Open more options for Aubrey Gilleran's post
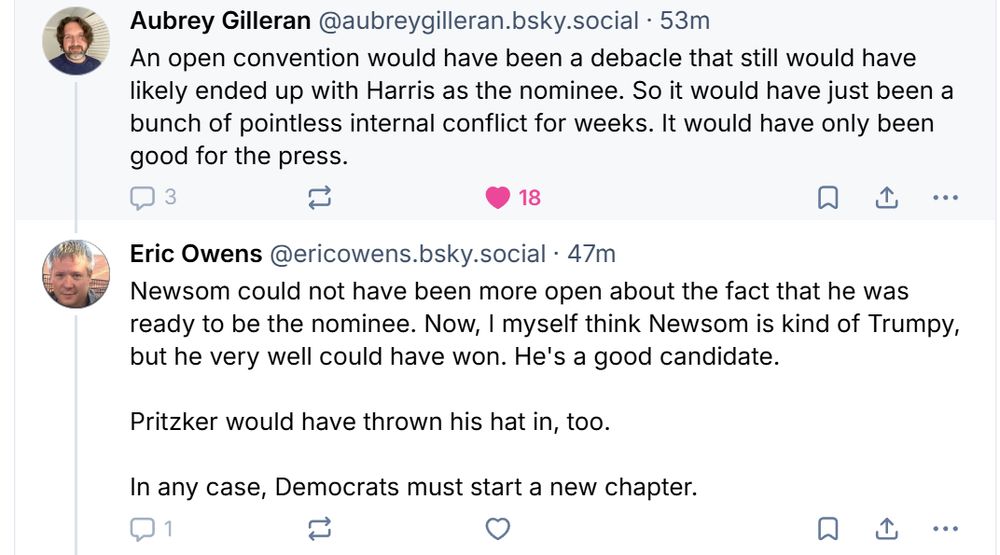Viewport: 1000px width, 555px height. tap(944, 198)
